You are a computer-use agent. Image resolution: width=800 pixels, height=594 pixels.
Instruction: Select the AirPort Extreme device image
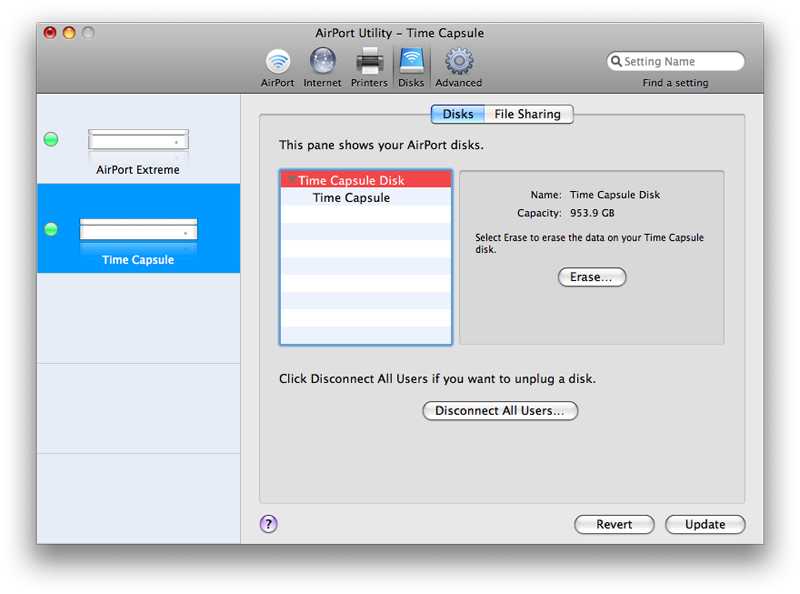(138, 140)
